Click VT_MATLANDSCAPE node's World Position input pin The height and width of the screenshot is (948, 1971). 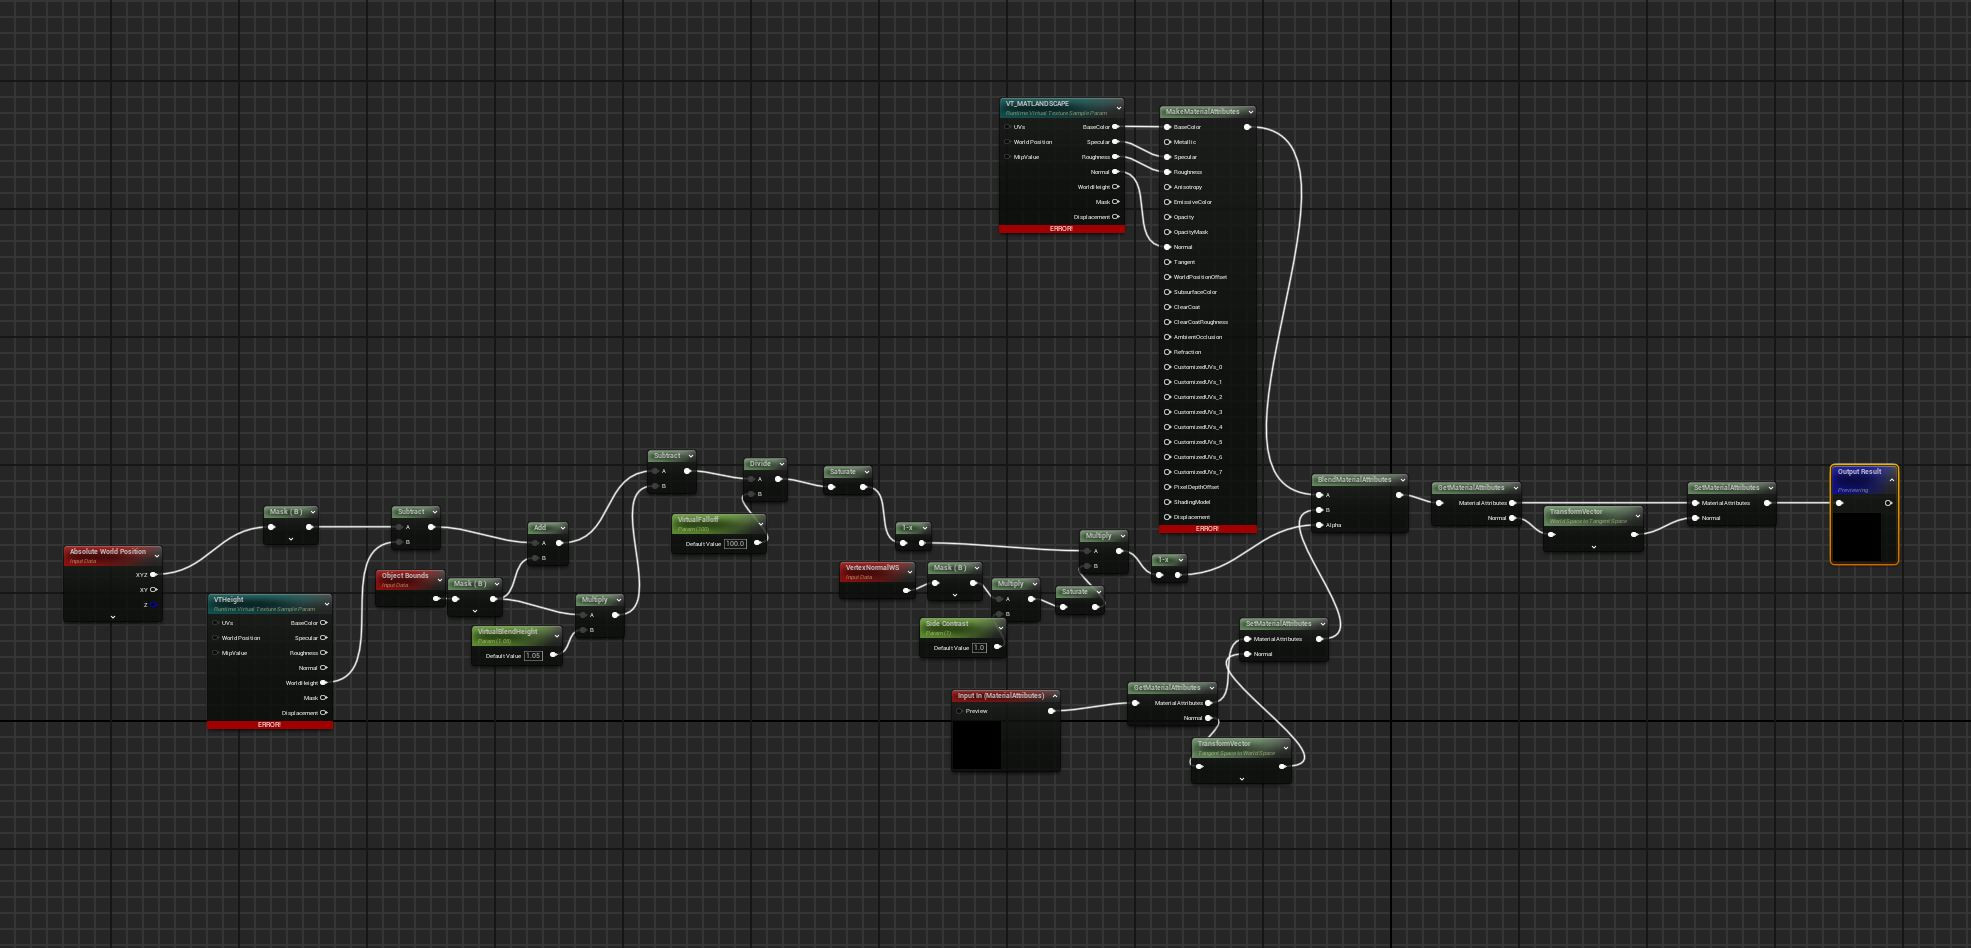click(1007, 142)
